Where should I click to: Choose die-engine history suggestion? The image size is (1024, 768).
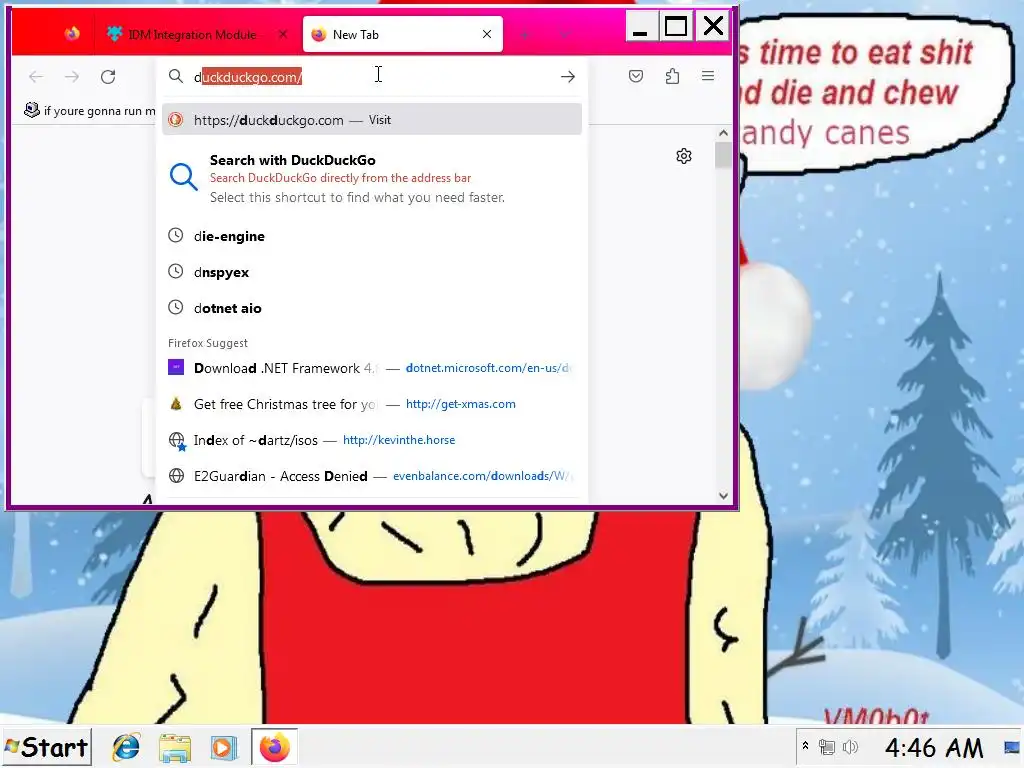[x=372, y=236]
